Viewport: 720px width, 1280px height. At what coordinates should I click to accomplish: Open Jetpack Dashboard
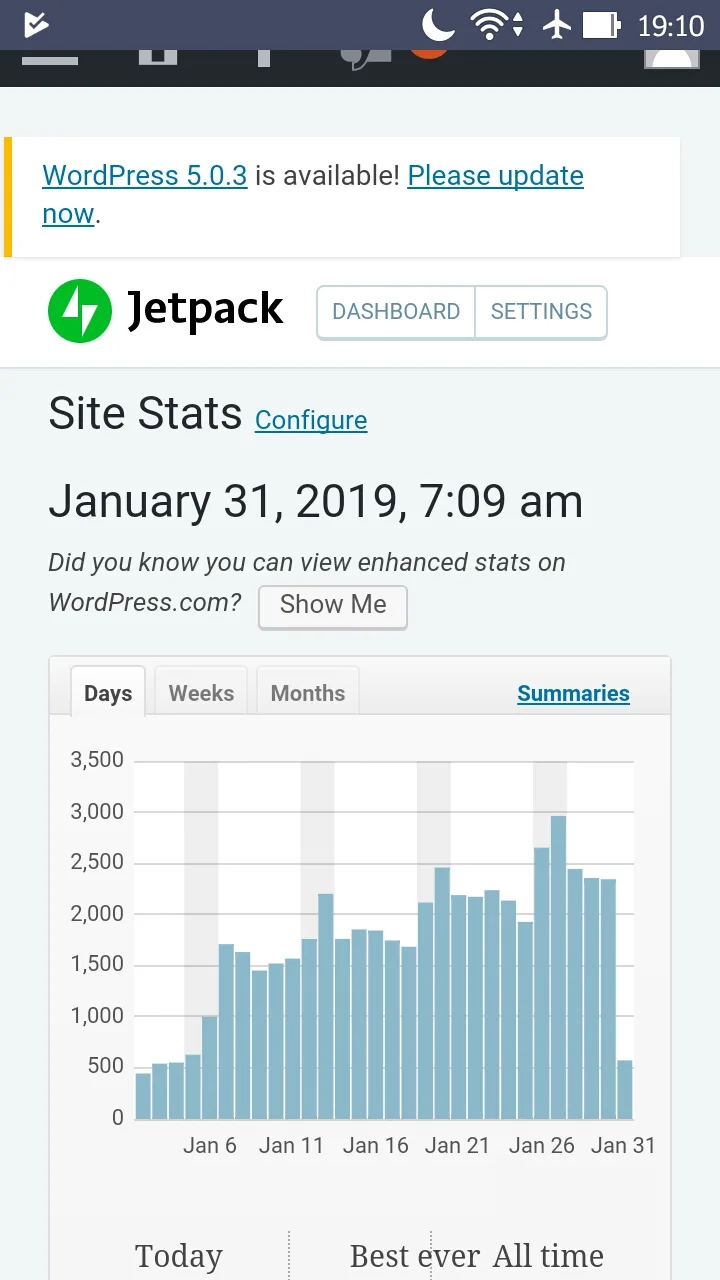pyautogui.click(x=396, y=312)
